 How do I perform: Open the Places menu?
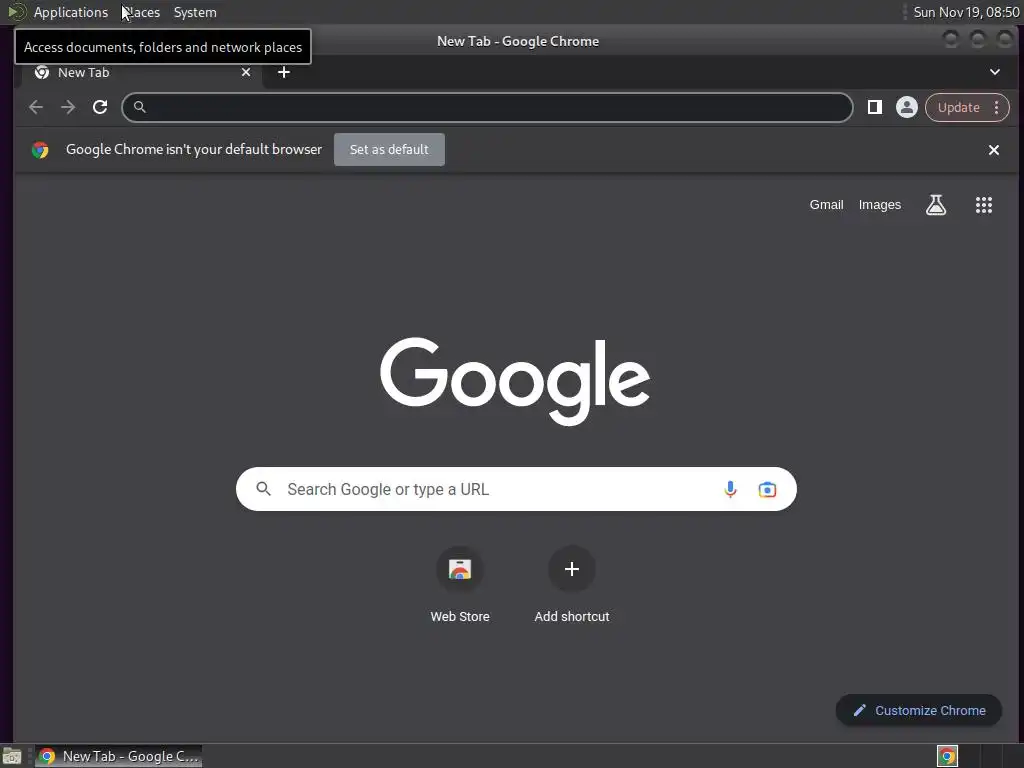tap(141, 12)
